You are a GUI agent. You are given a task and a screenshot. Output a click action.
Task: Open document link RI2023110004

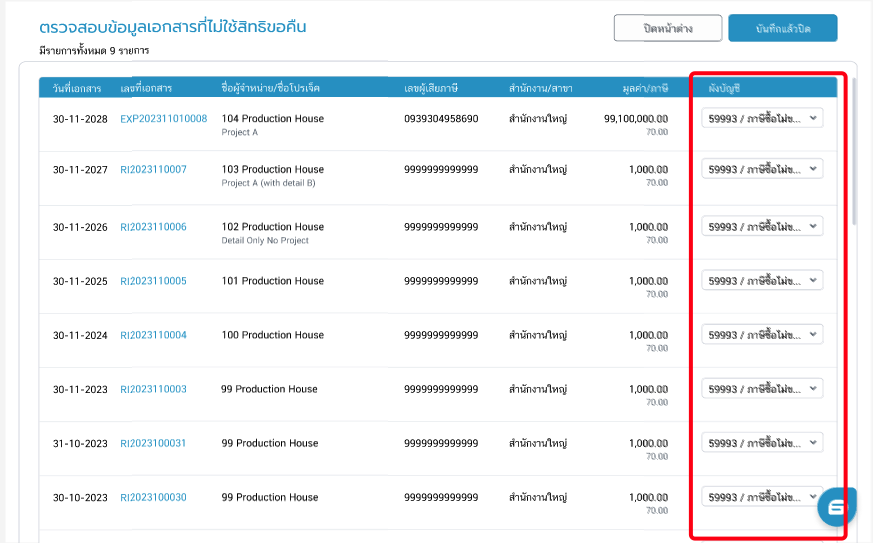tap(153, 335)
